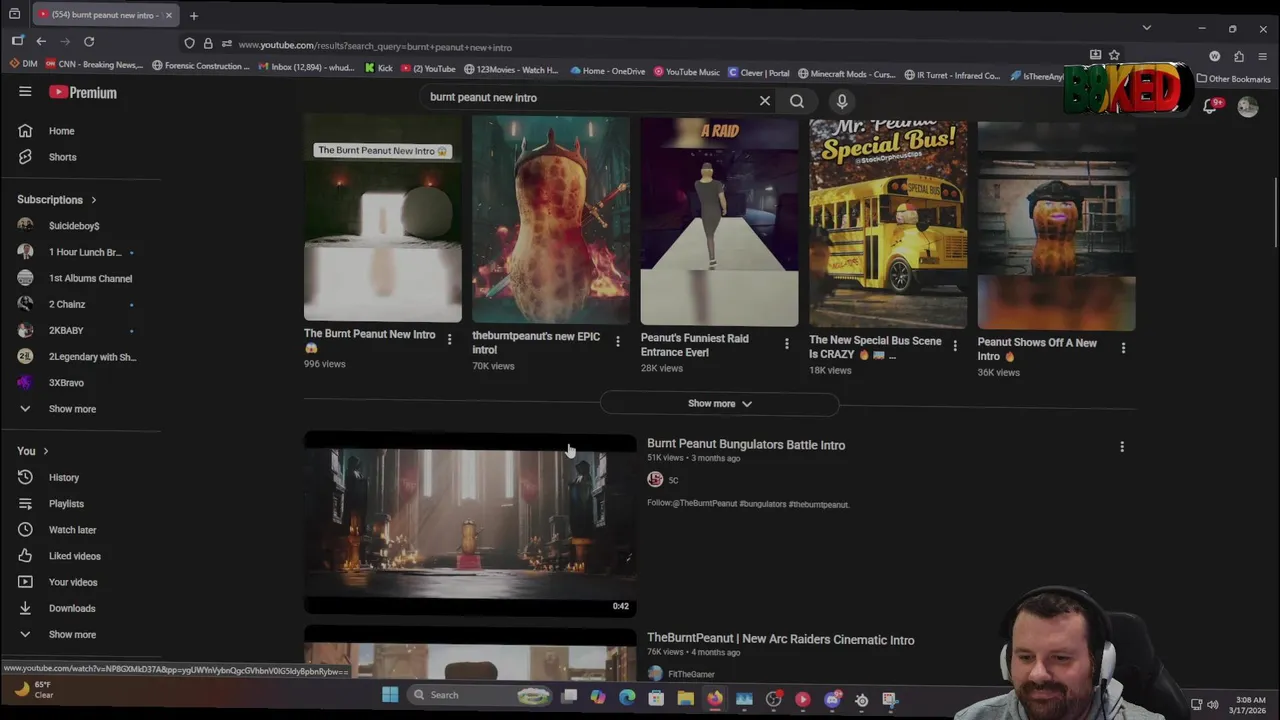Expand the Subscriptions section chevron
1280x720 pixels.
(x=94, y=200)
